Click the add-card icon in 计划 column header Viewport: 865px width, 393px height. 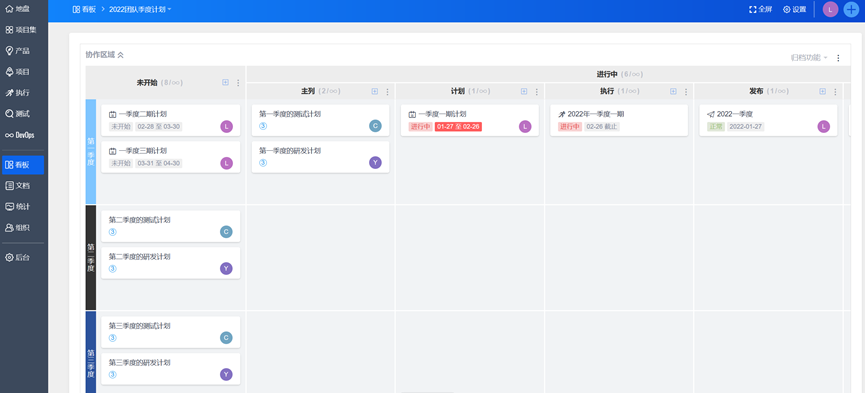tap(524, 91)
